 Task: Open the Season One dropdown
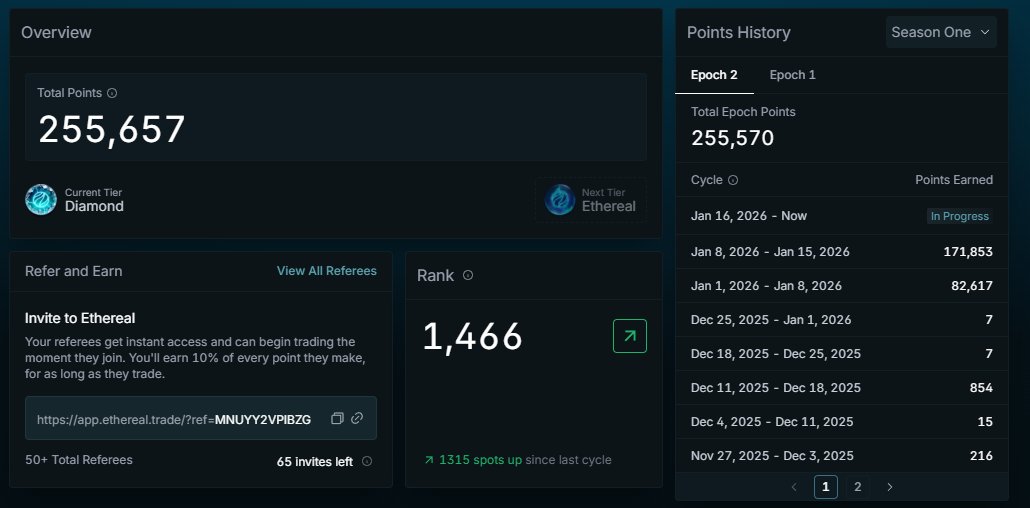[x=941, y=32]
